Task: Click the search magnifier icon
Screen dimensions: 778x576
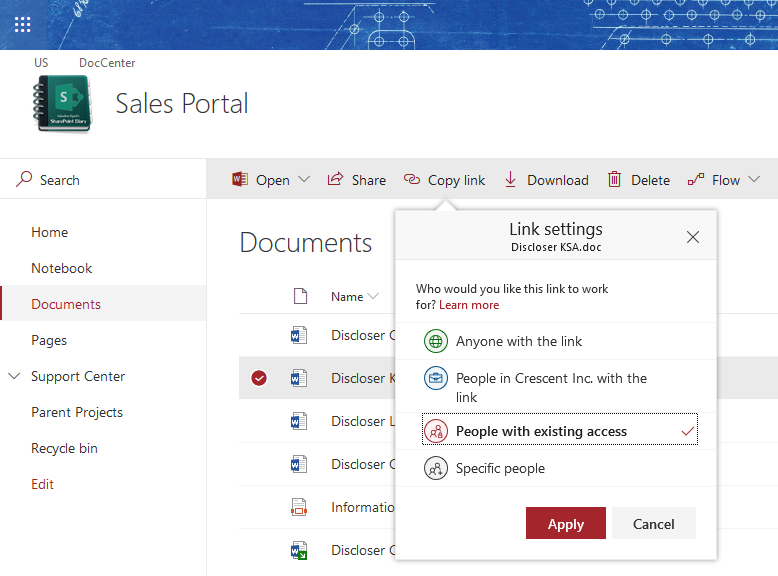Action: point(24,179)
